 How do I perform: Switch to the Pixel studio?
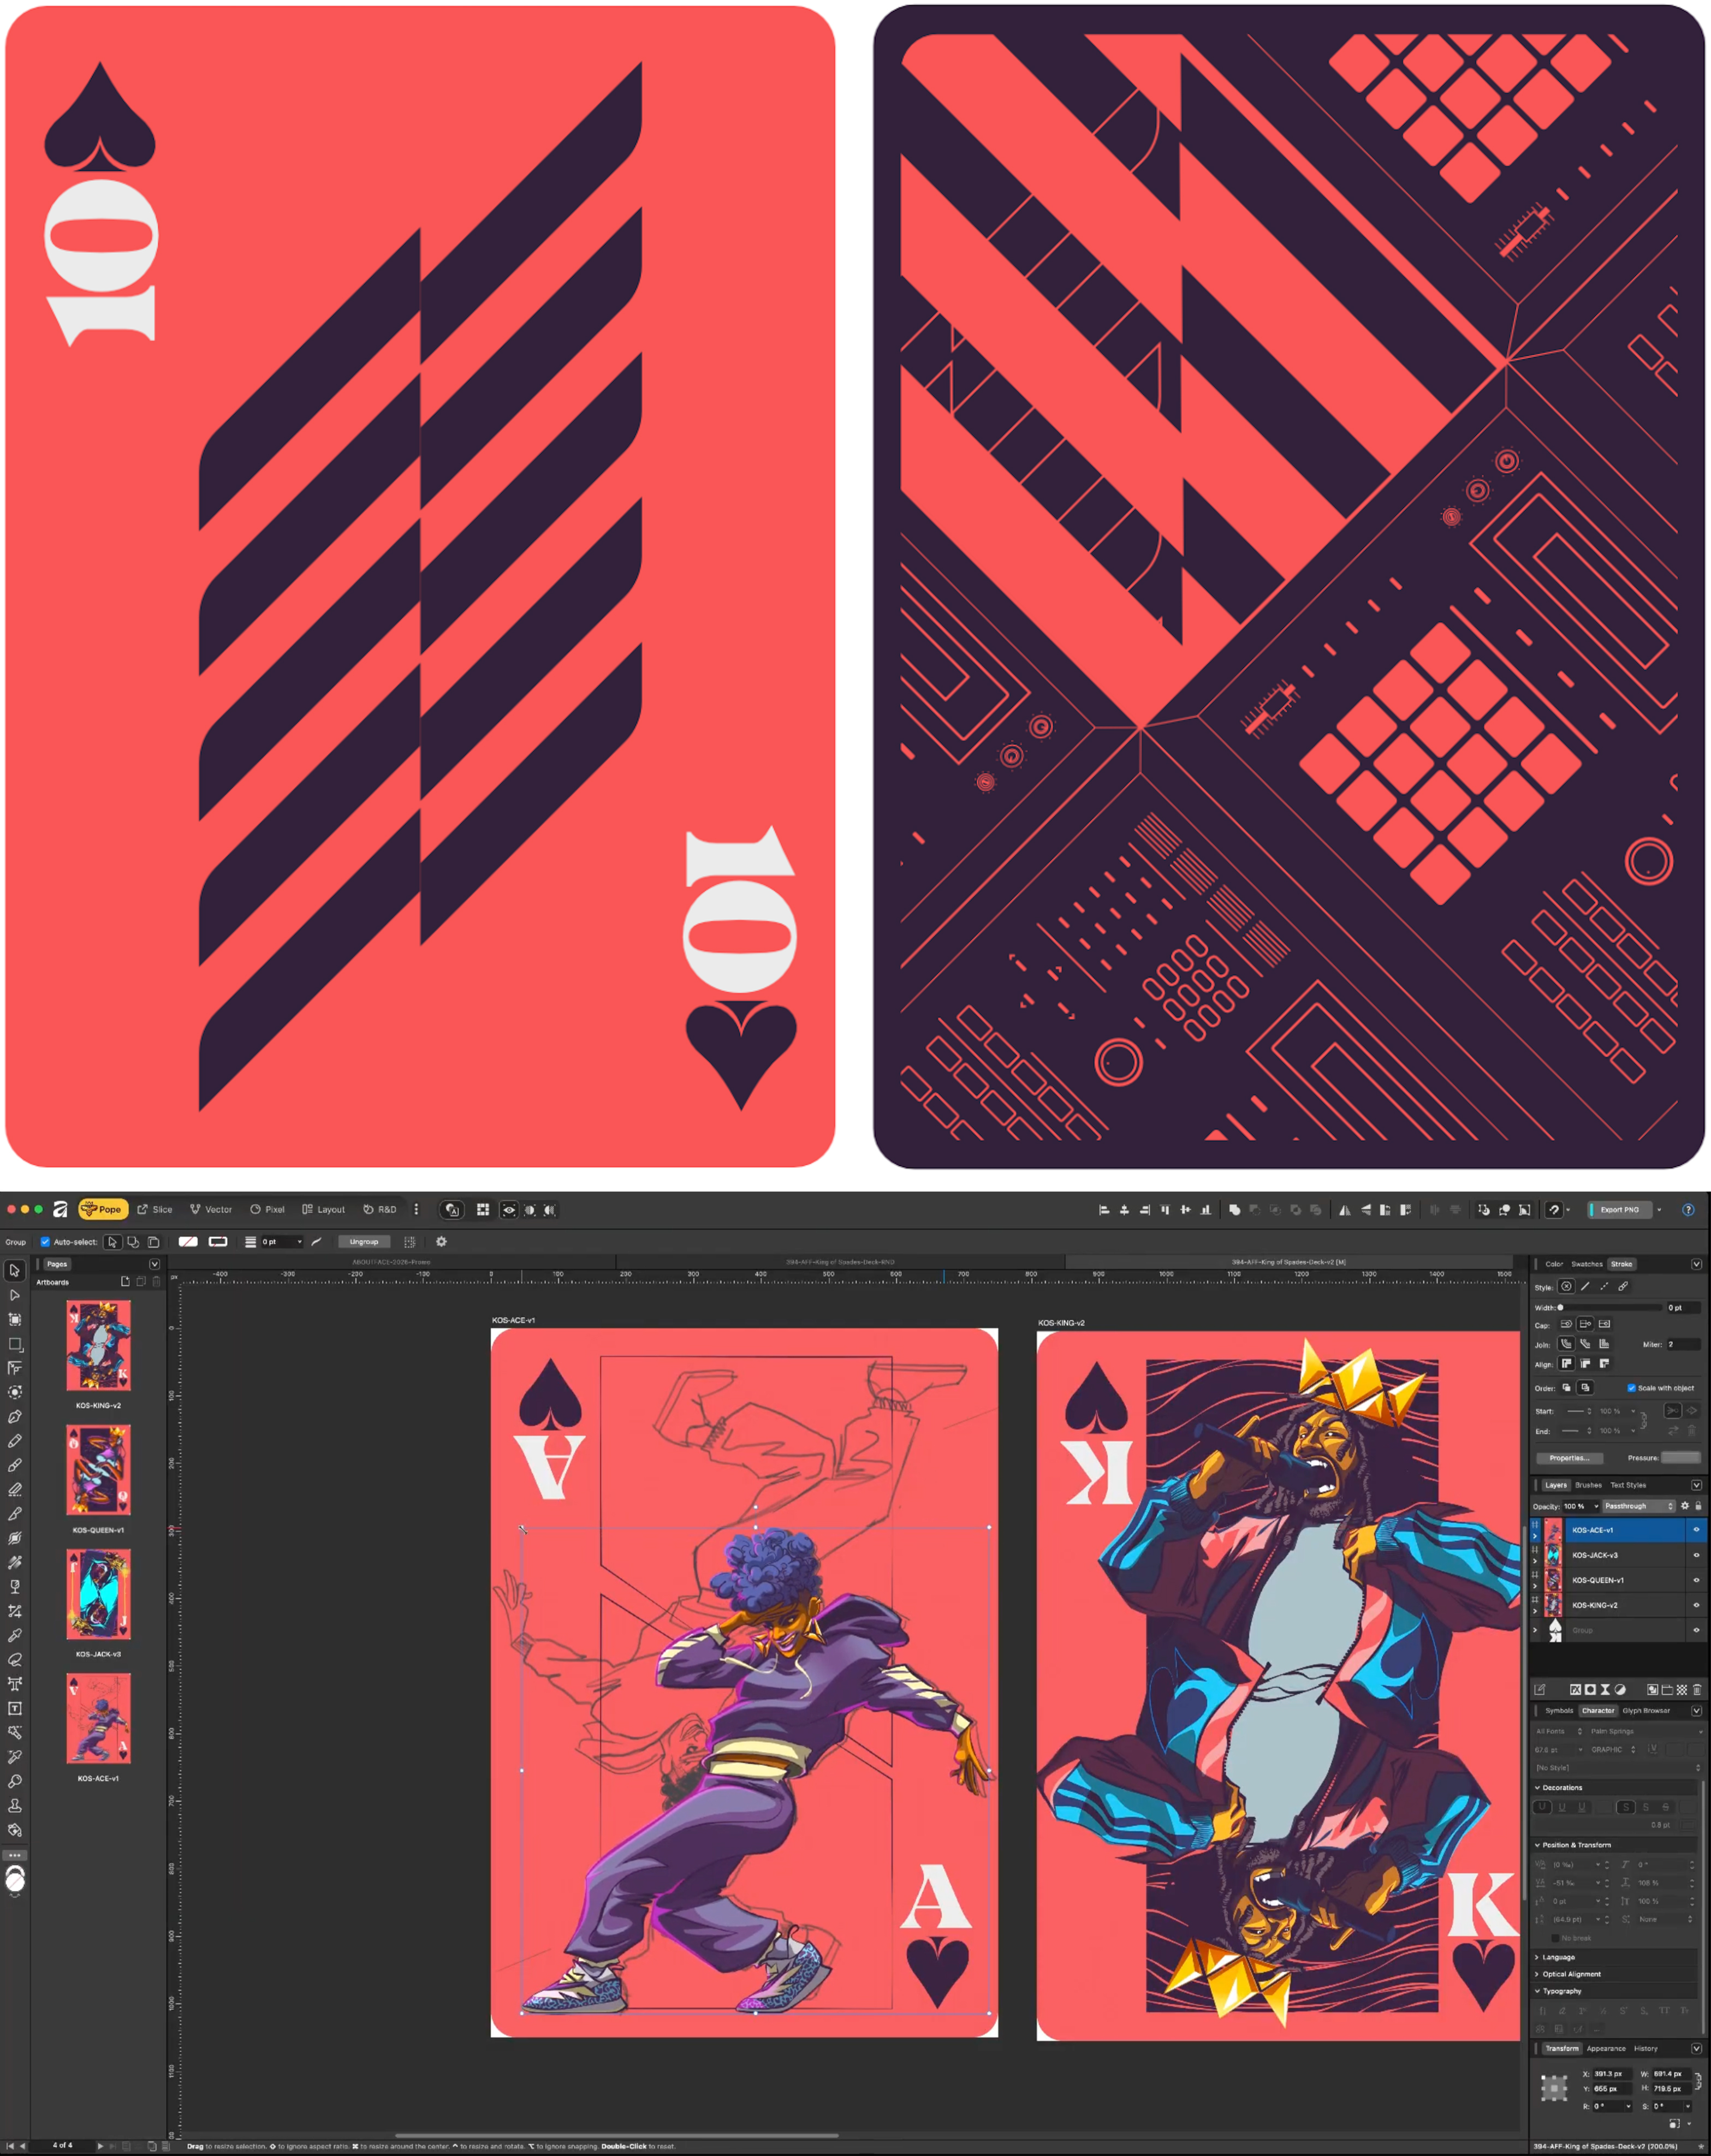coord(267,1210)
